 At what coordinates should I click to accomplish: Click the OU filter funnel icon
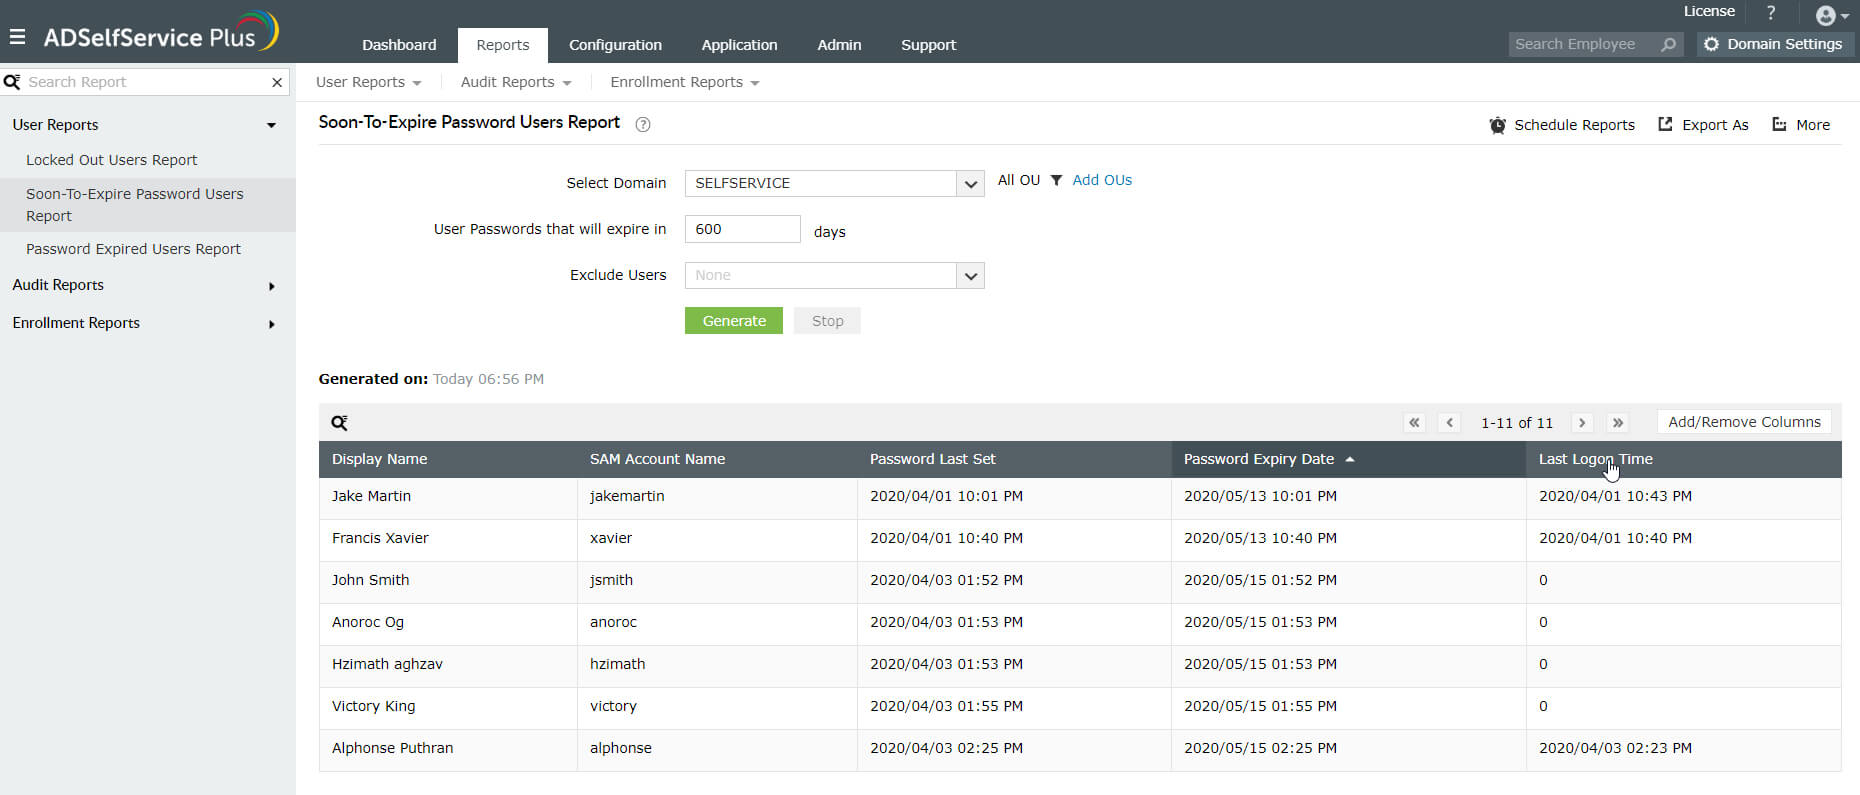click(1056, 180)
